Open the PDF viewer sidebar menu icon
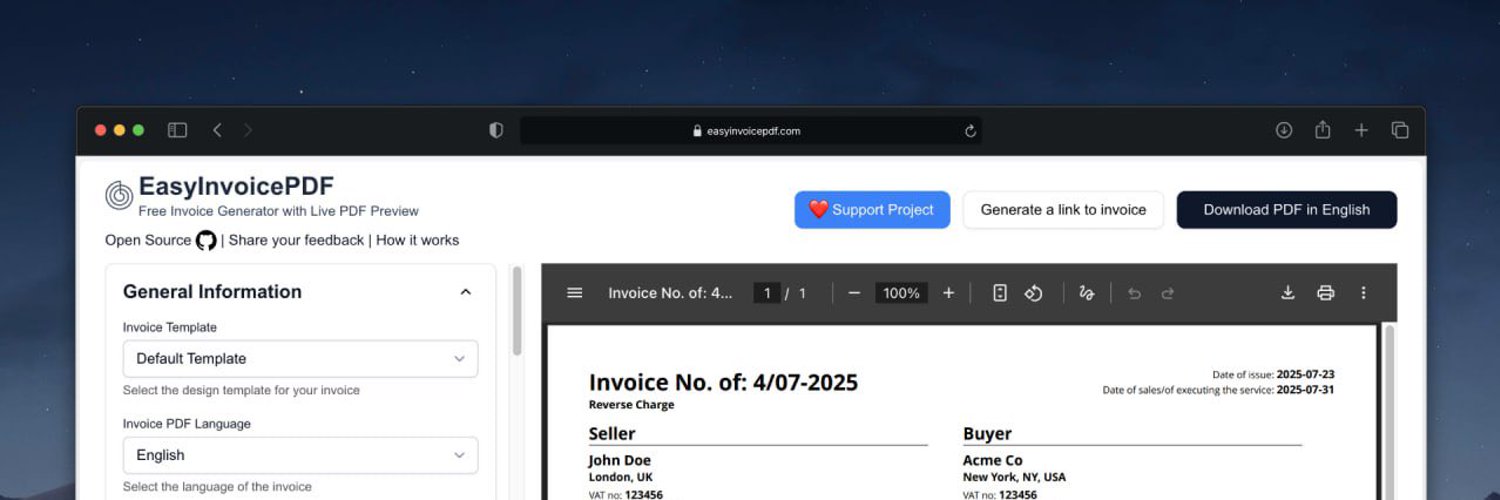Viewport: 1500px width, 500px height. pyautogui.click(x=574, y=293)
